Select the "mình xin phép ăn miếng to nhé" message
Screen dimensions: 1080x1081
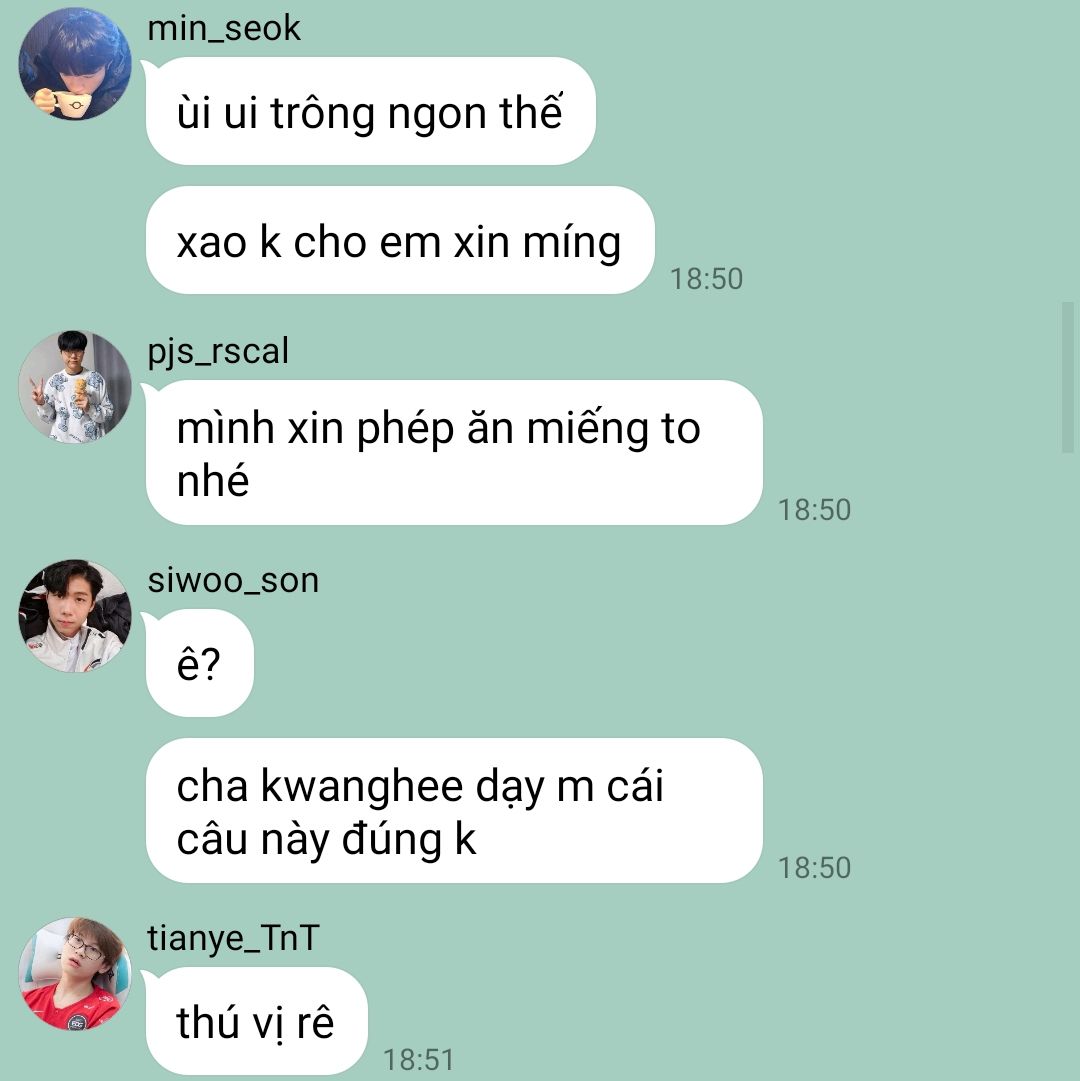coord(454,452)
